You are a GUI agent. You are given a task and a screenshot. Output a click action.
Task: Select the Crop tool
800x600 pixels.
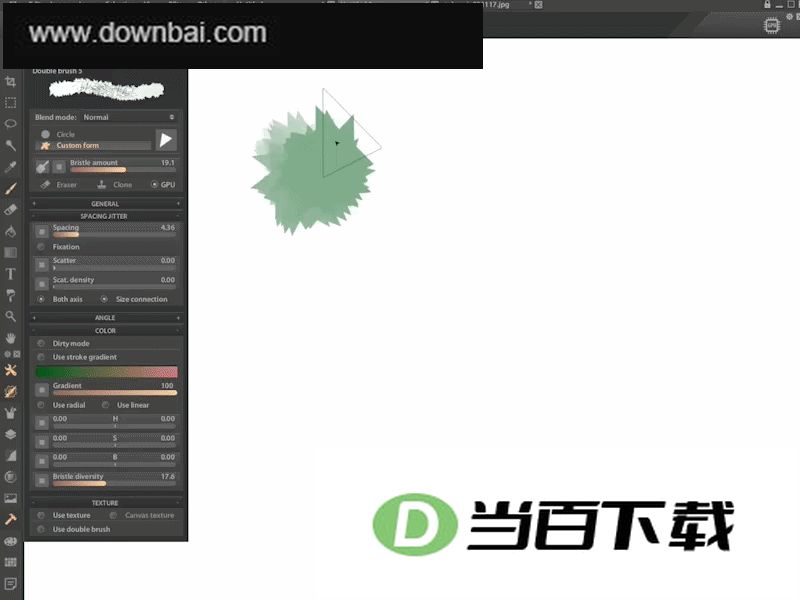[10, 82]
